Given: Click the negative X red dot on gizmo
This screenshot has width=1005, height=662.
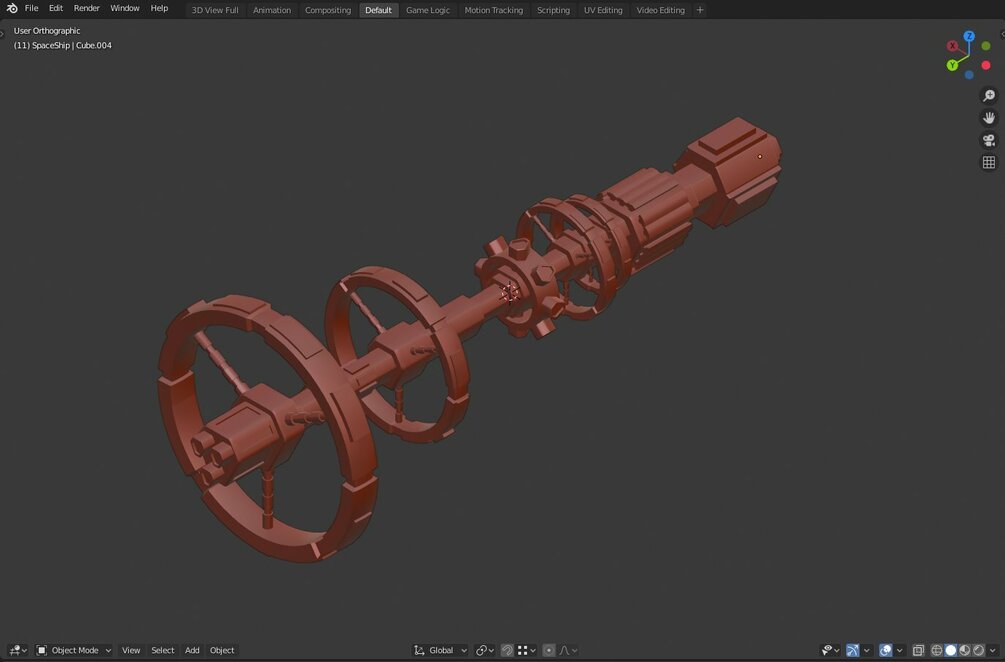Looking at the screenshot, I should (x=986, y=65).
